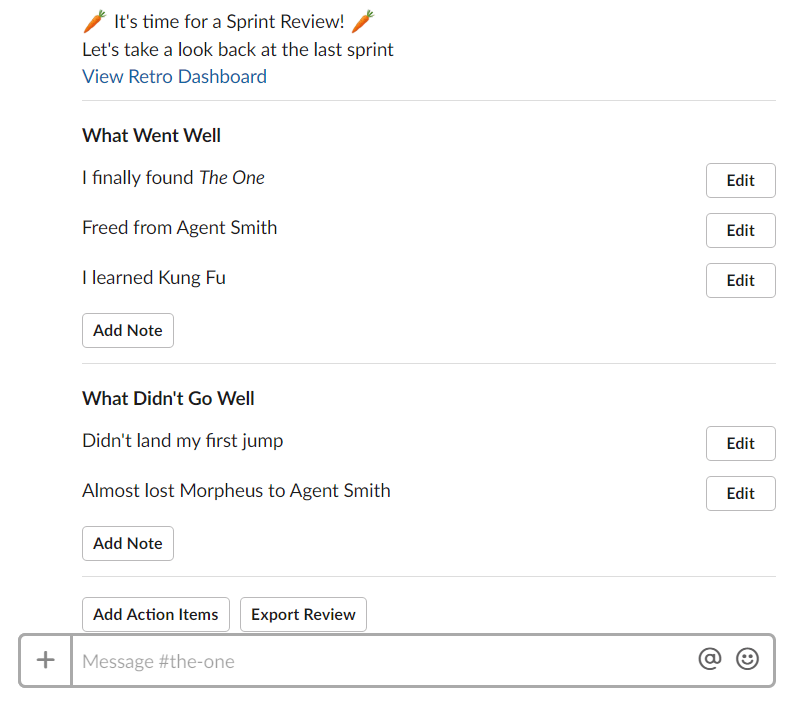Click the 'What Went Well' section heading

(152, 135)
